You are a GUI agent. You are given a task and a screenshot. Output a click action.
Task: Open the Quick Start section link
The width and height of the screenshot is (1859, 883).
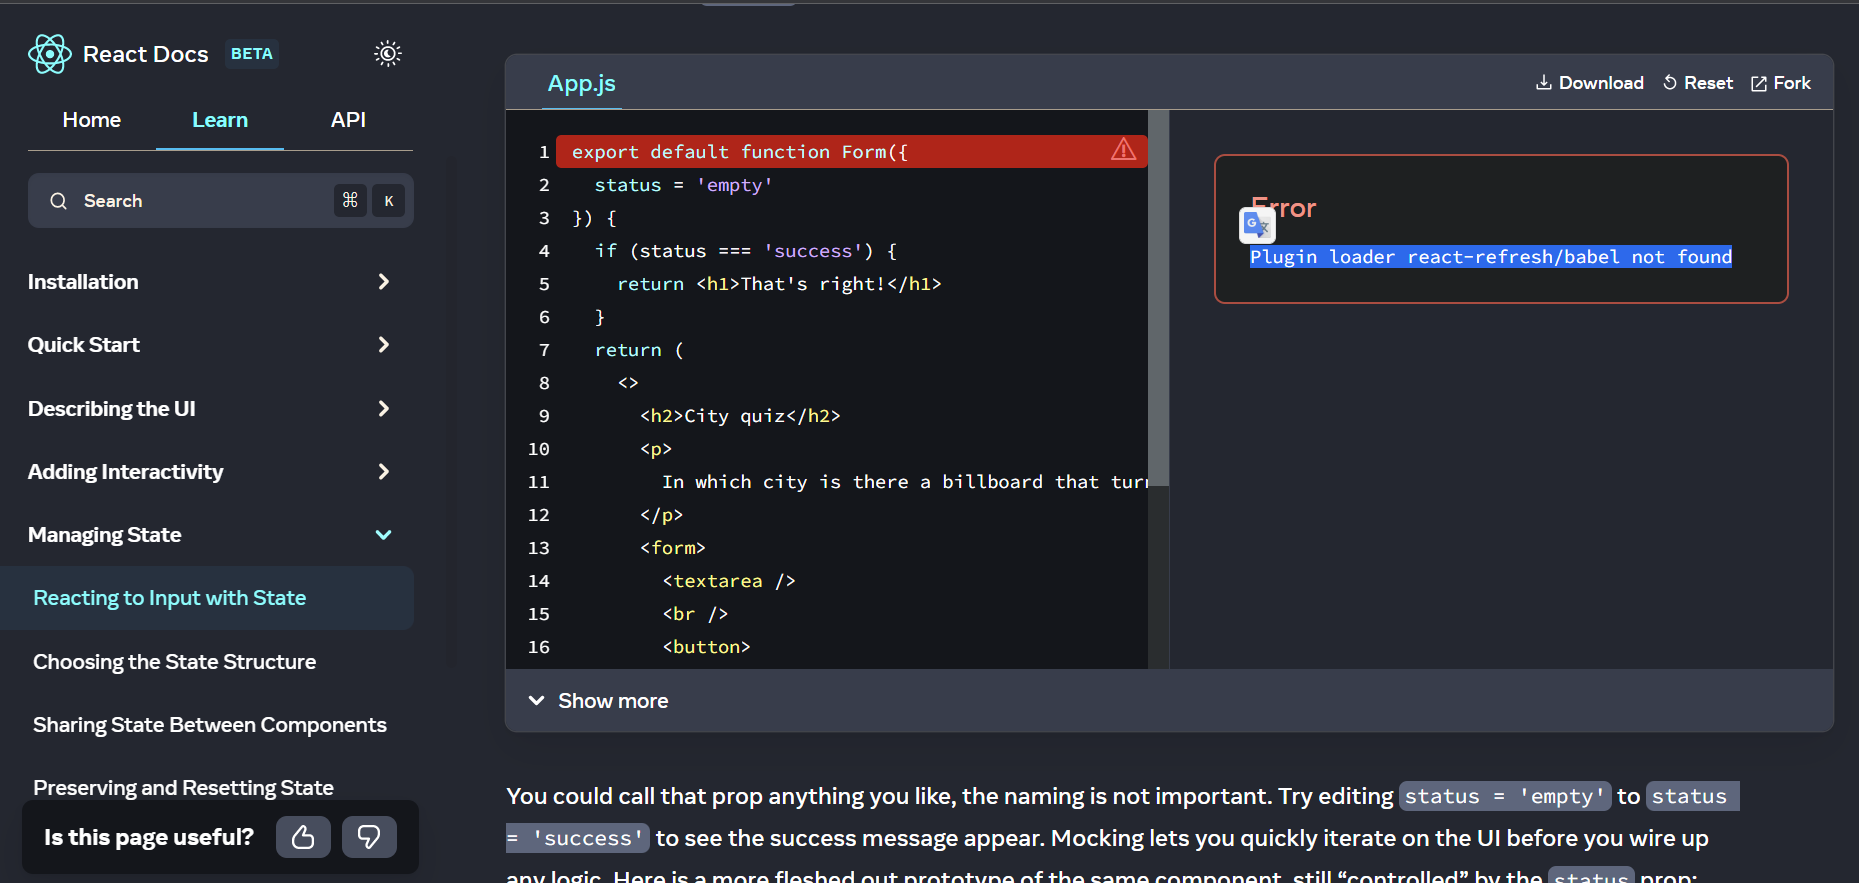coord(84,345)
